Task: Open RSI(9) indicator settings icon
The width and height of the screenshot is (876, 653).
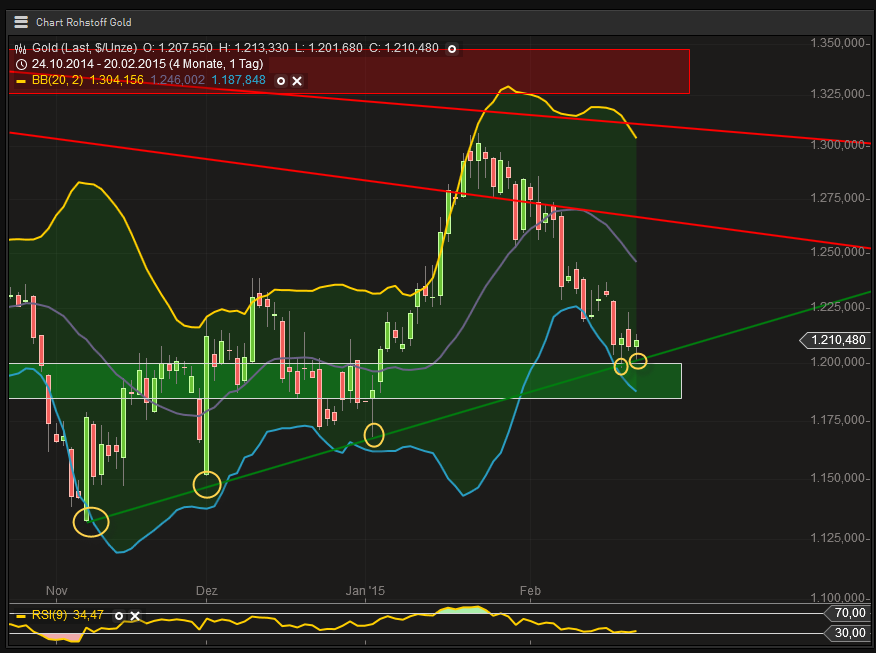Action: tap(119, 616)
